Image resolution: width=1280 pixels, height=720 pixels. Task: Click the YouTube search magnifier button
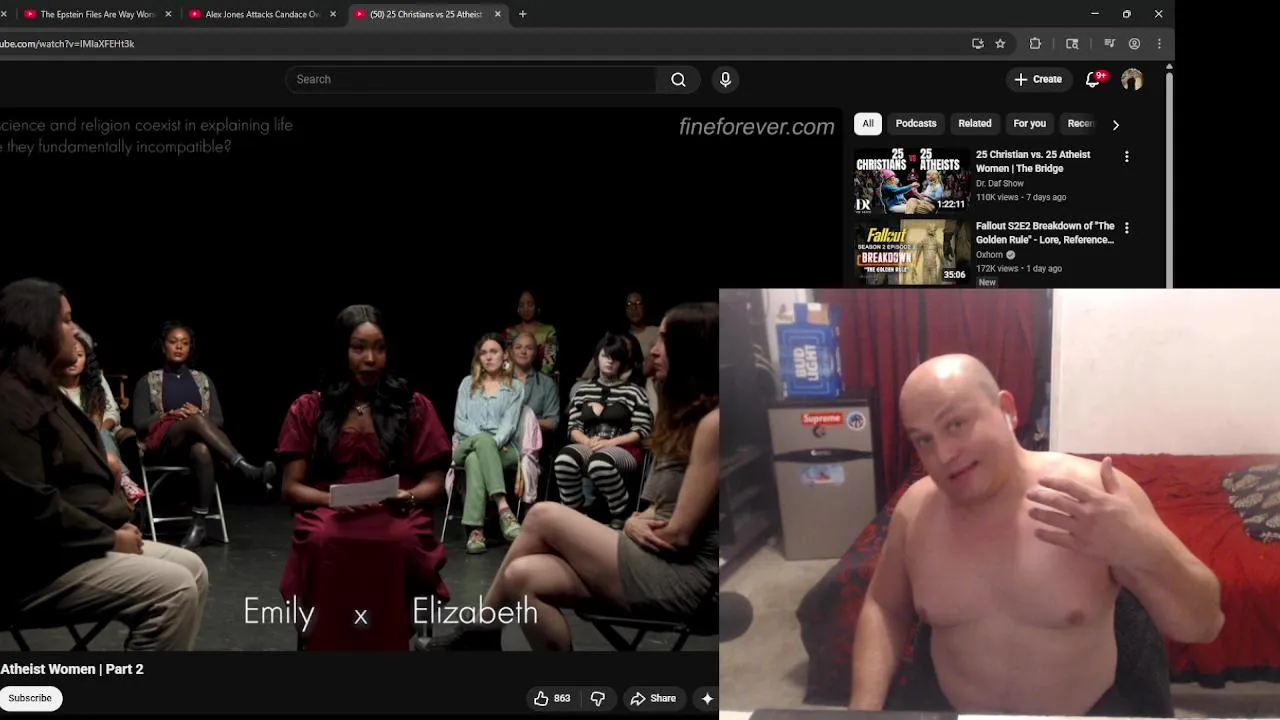[x=678, y=79]
